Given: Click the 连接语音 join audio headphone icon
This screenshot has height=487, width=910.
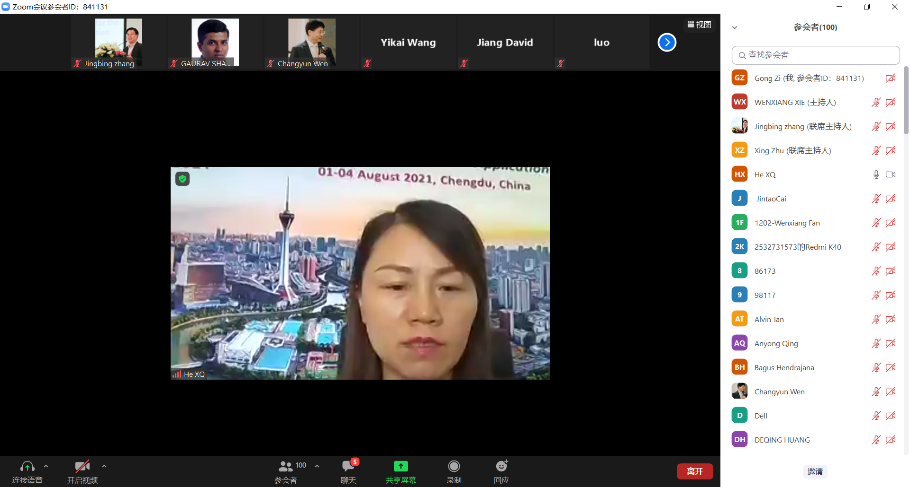Looking at the screenshot, I should 27,466.
